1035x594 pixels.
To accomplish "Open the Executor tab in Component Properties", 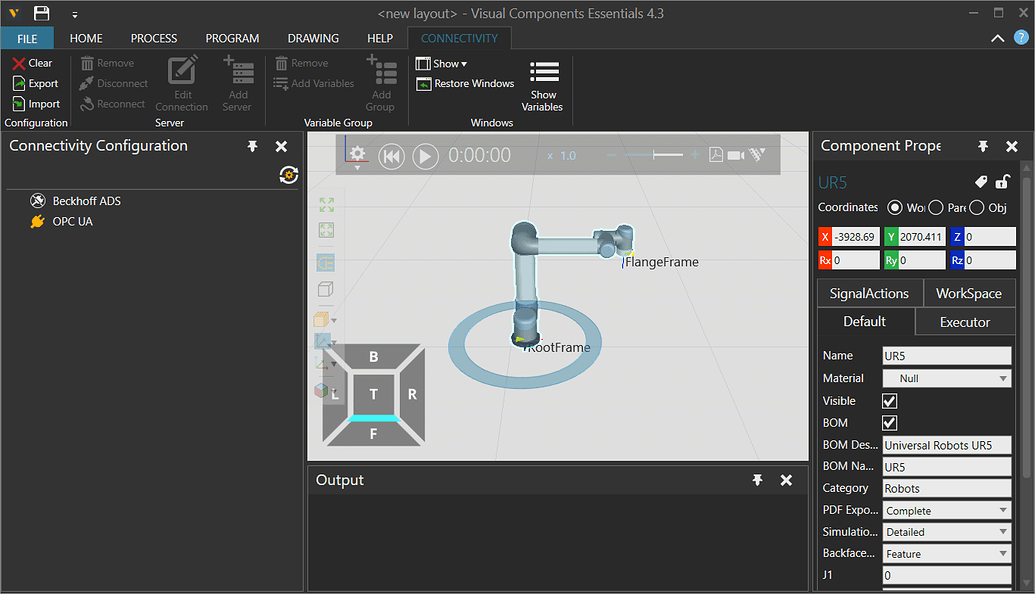I will click(963, 321).
